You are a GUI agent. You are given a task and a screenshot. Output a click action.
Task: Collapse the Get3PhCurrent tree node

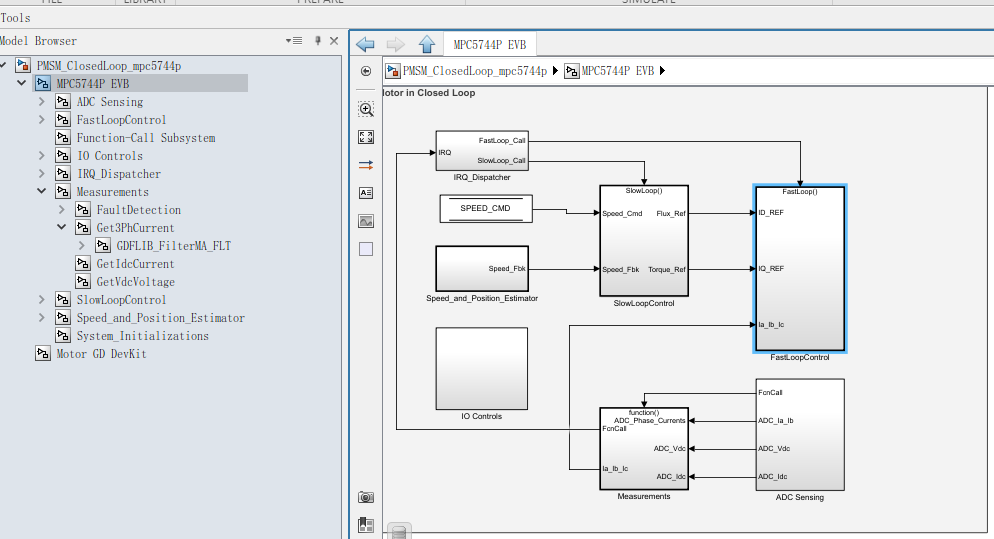tap(61, 227)
